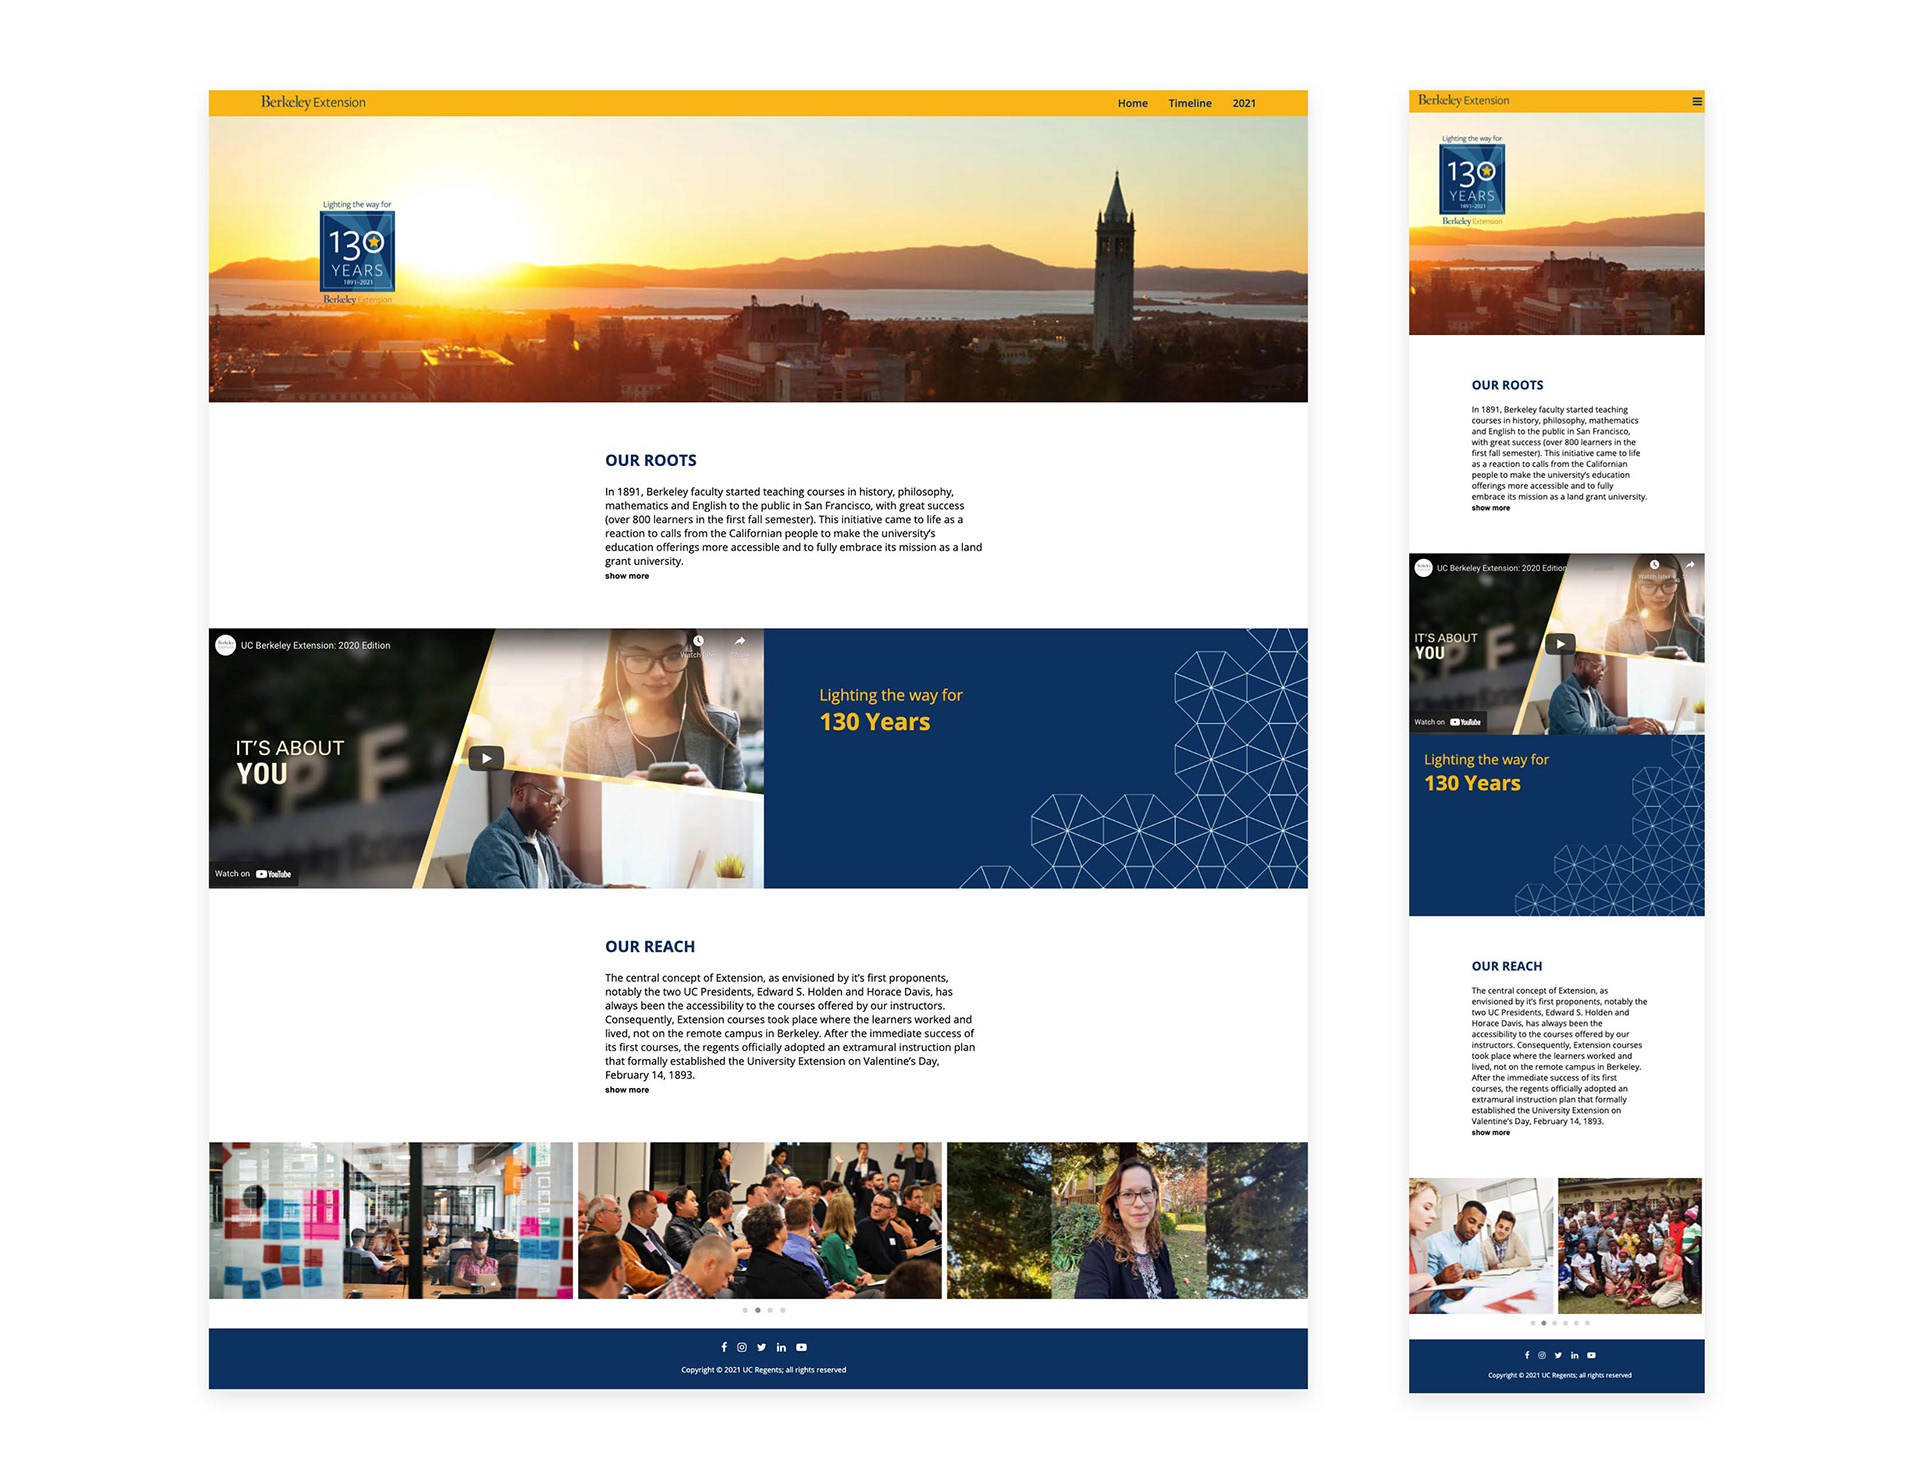This screenshot has height=1484, width=1920.
Task: Open YouTube icon in mobile footer
Action: pos(1591,1355)
